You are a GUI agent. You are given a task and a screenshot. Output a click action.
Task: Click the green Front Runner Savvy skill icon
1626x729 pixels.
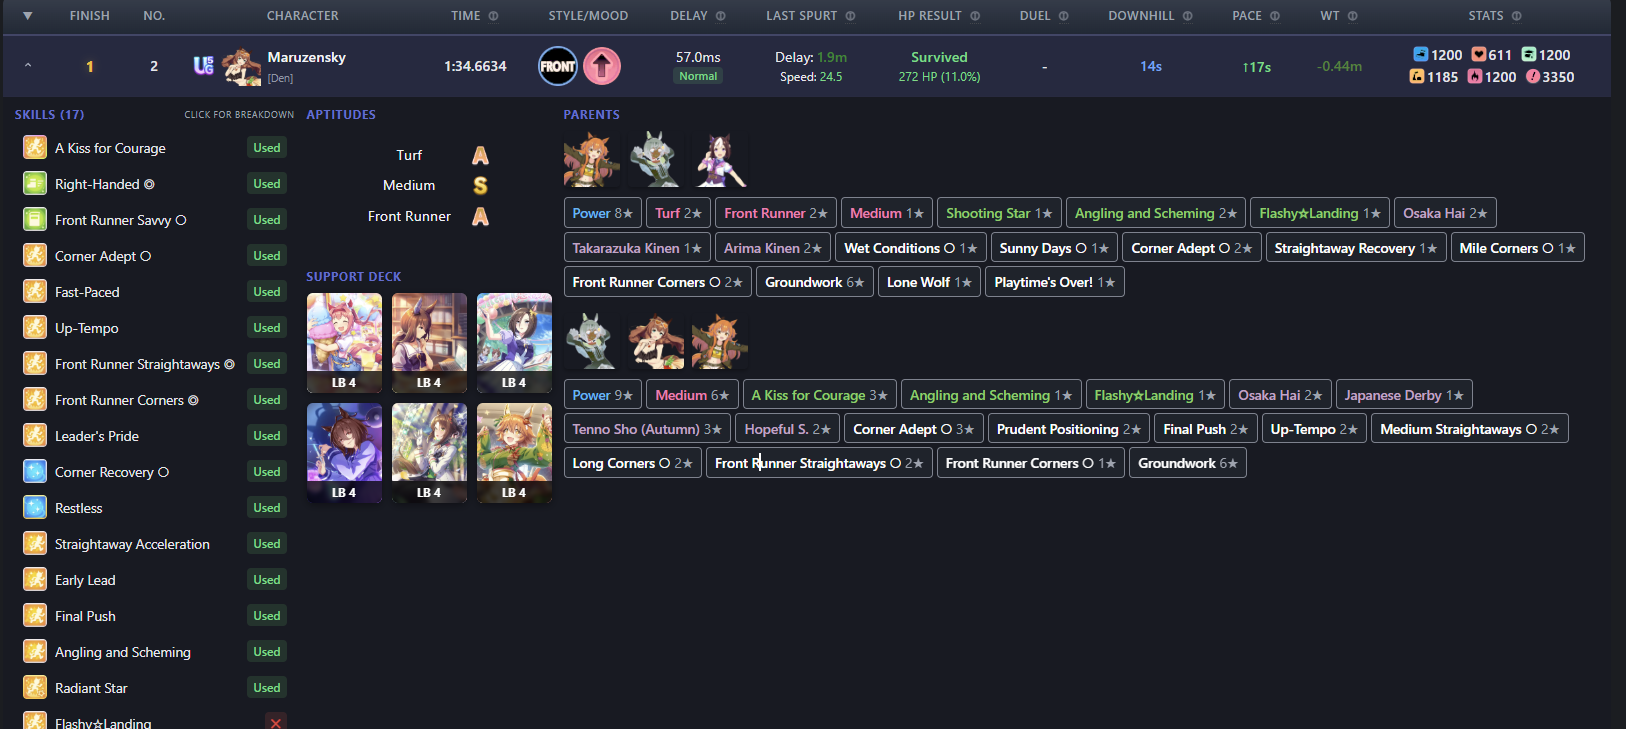(35, 220)
